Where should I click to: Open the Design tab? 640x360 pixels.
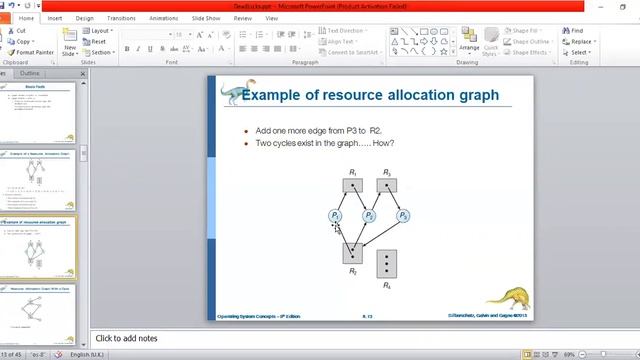pos(84,18)
